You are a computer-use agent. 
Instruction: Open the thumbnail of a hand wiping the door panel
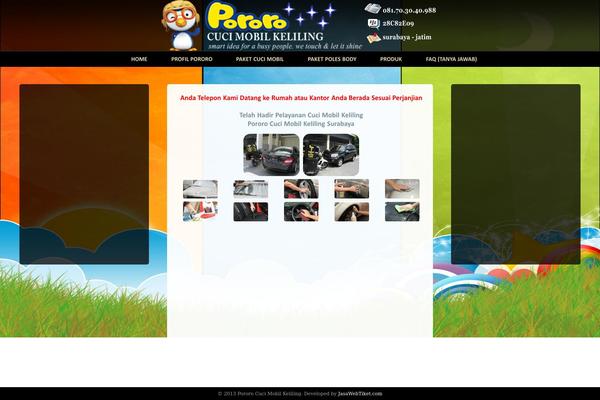352,189
